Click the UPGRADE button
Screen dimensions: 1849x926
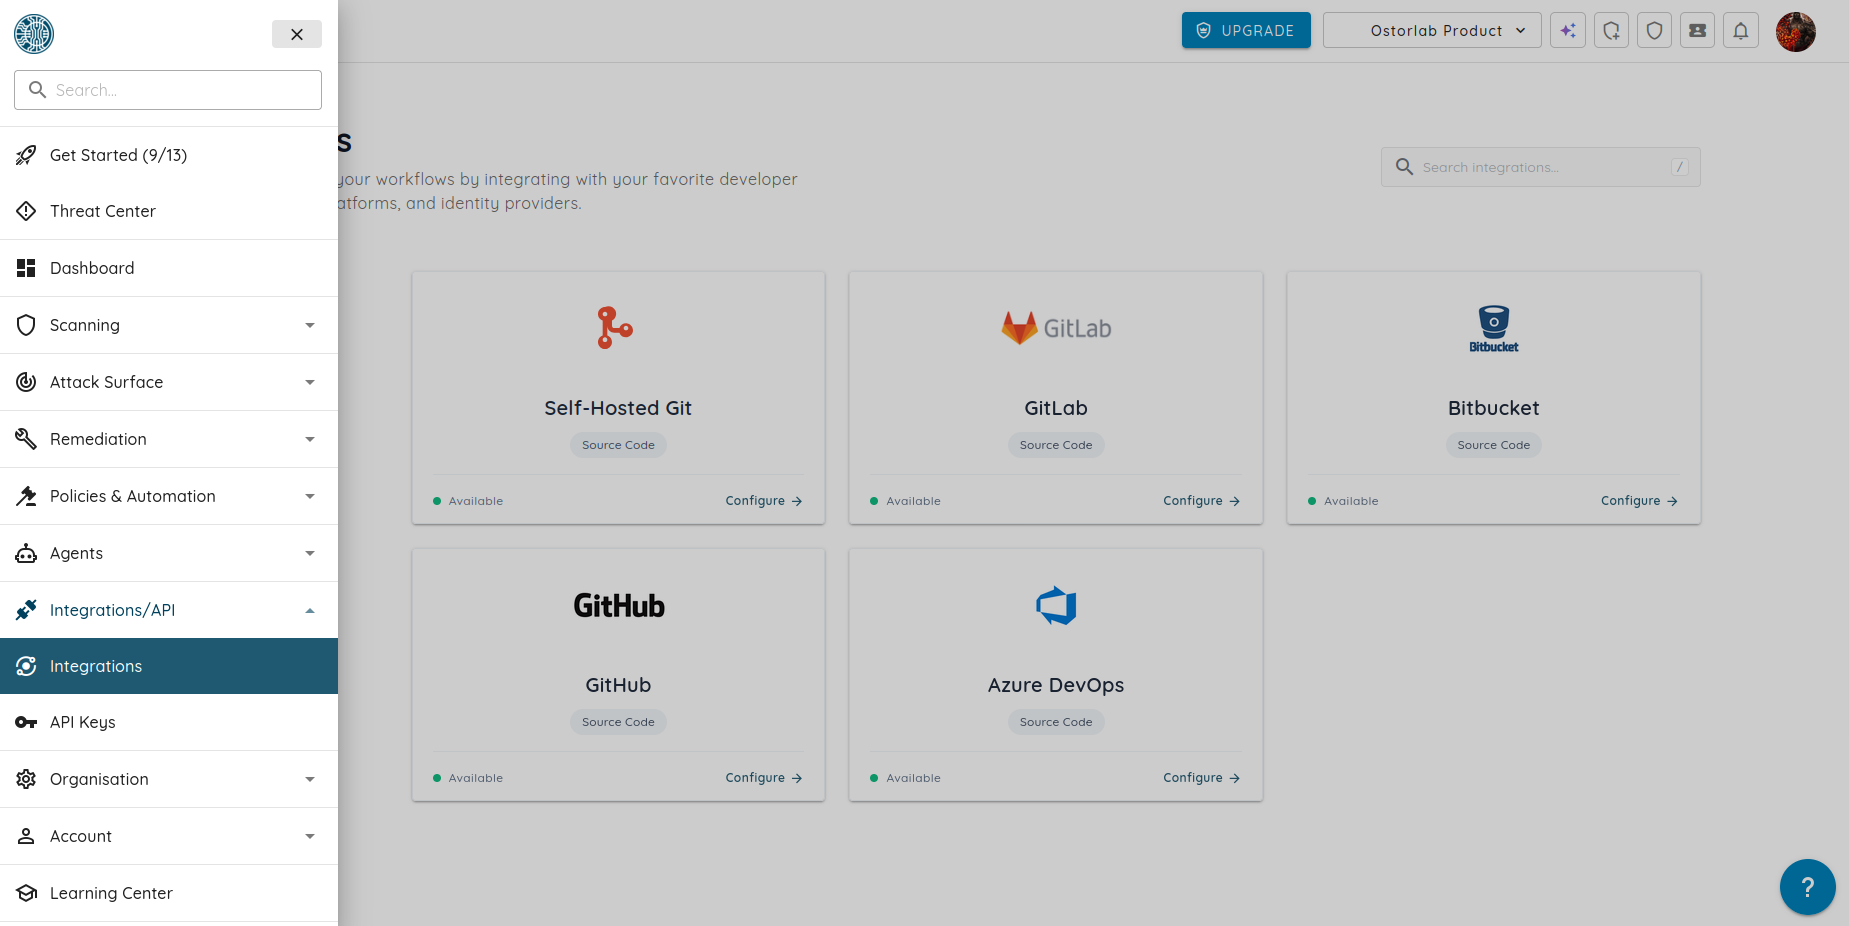pyautogui.click(x=1246, y=30)
